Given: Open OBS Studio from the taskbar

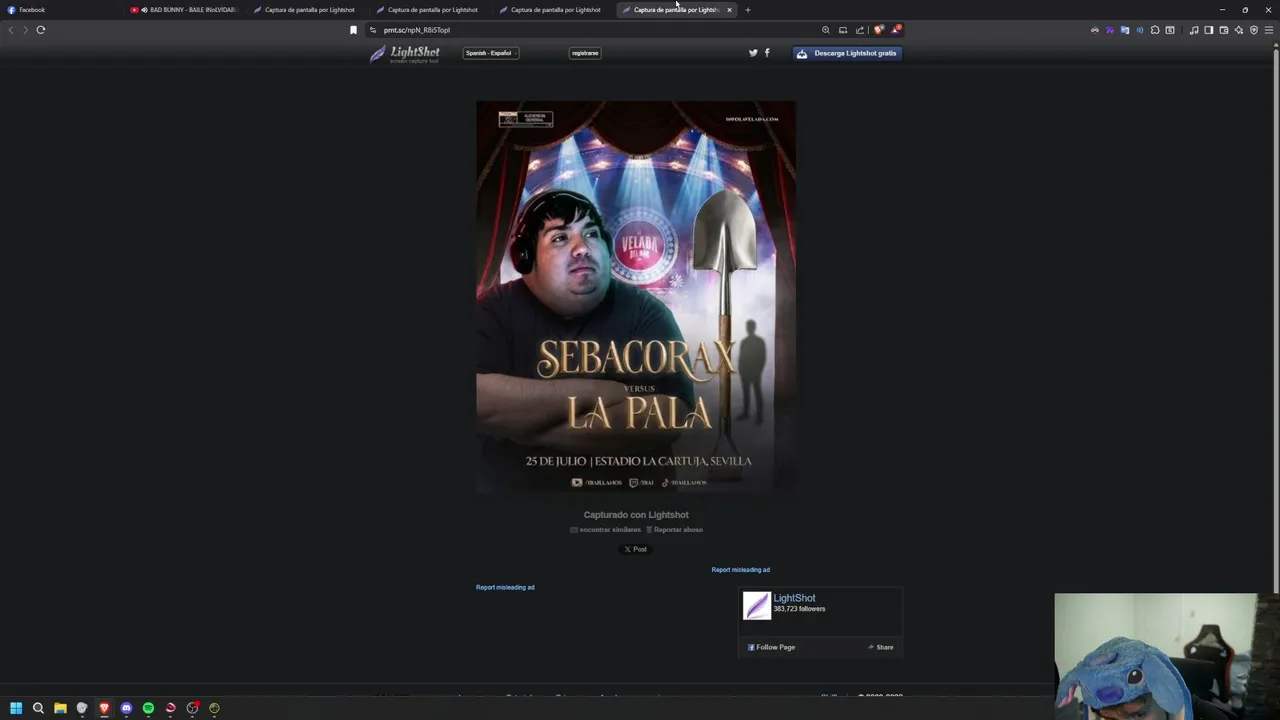Looking at the screenshot, I should [192, 708].
